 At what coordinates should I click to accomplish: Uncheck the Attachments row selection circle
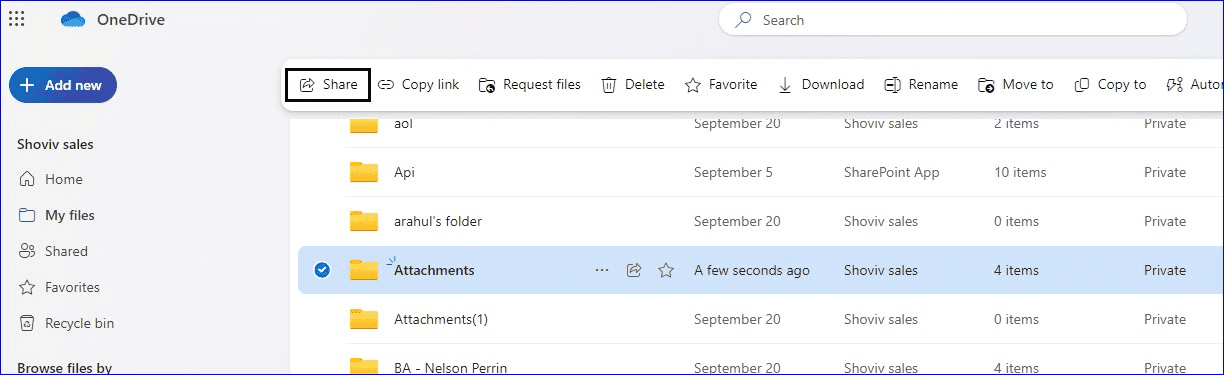point(322,270)
